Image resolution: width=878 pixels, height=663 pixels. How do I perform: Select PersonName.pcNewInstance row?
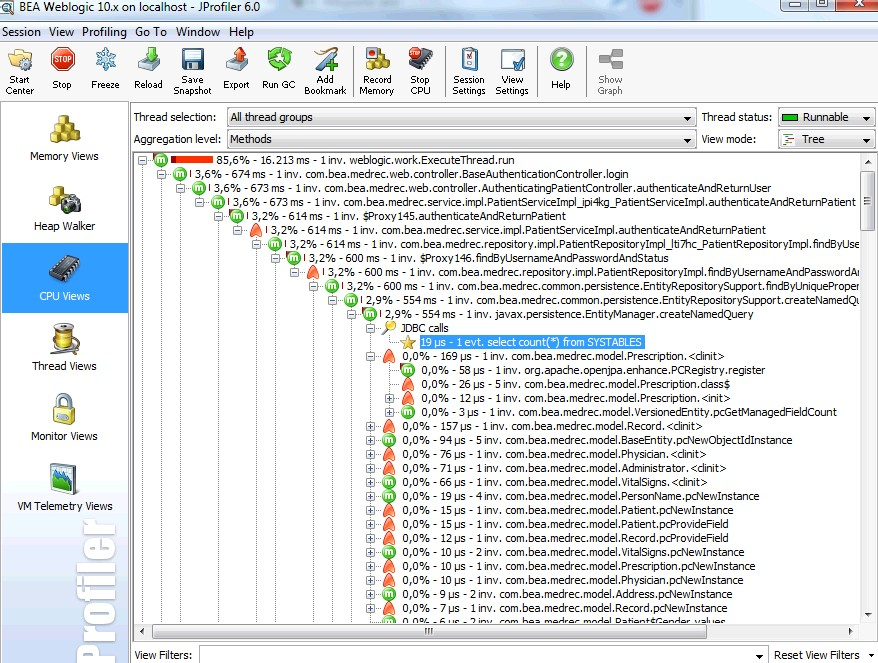(x=580, y=496)
